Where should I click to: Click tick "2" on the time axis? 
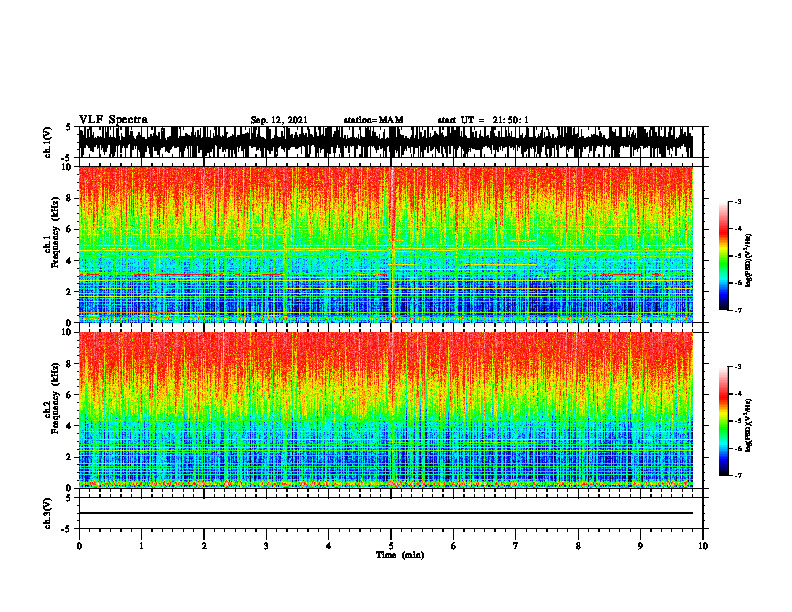(x=204, y=546)
